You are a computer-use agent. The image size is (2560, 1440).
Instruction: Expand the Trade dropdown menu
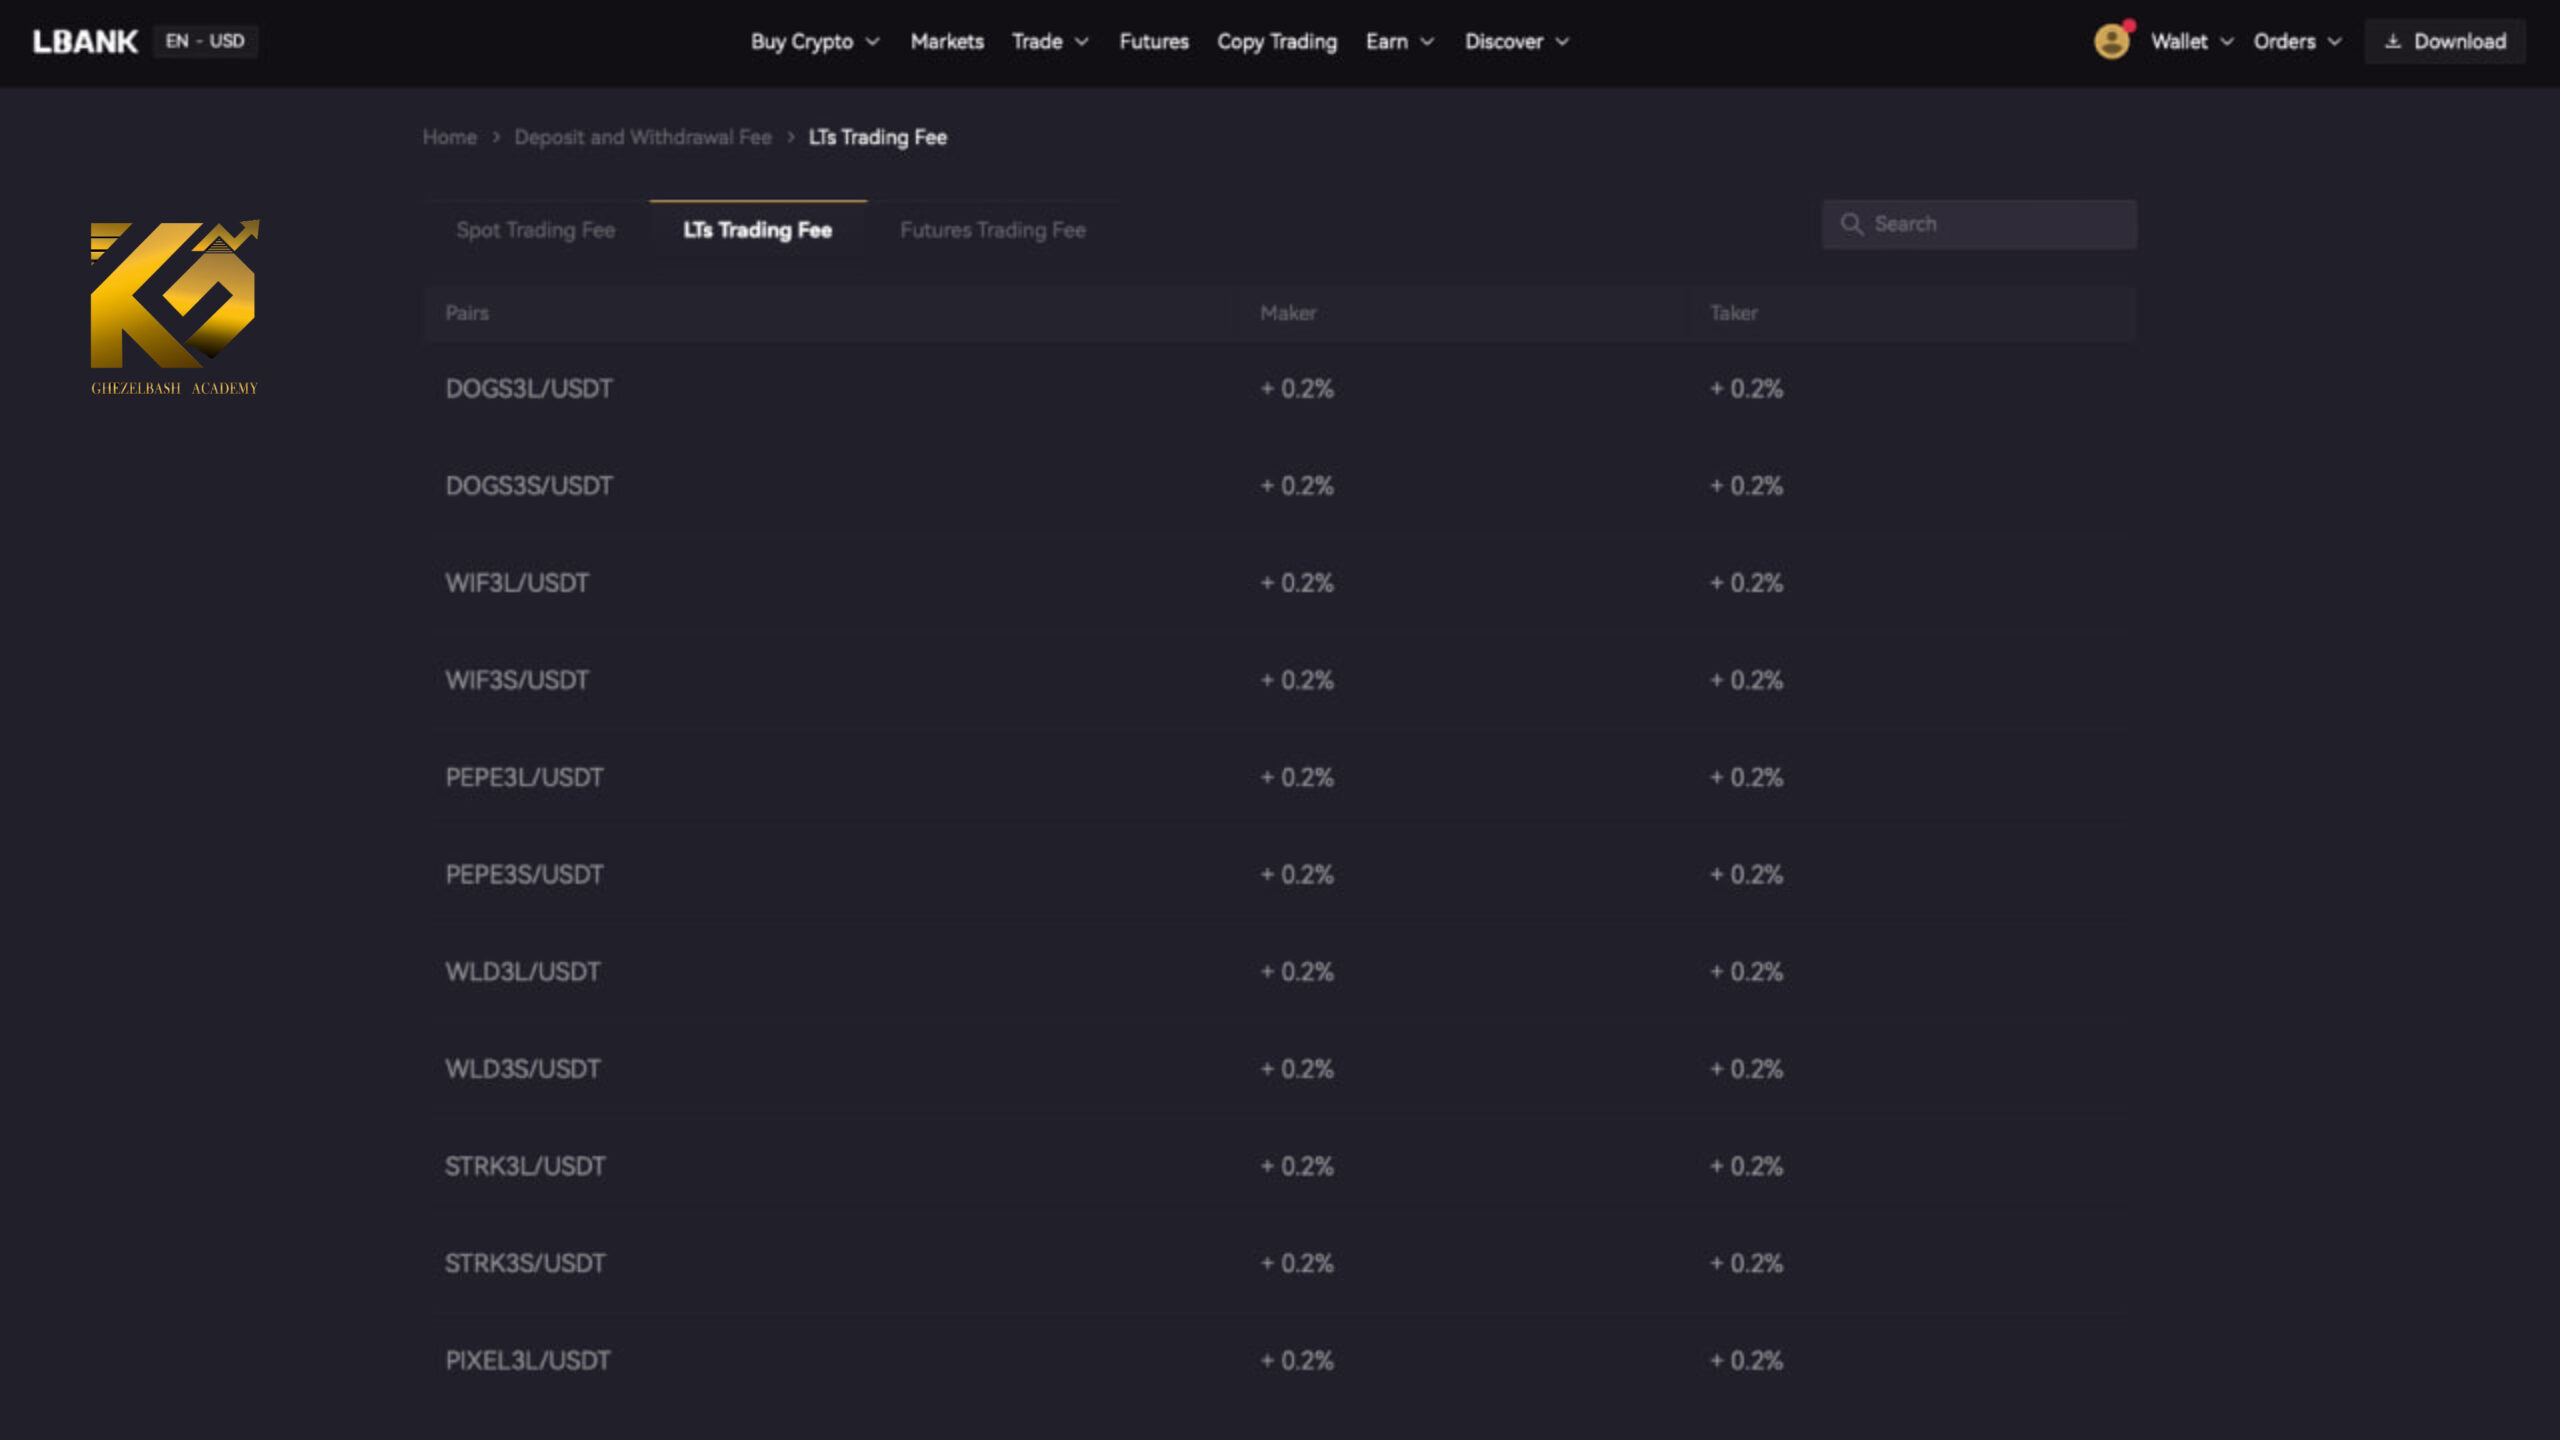(1050, 40)
